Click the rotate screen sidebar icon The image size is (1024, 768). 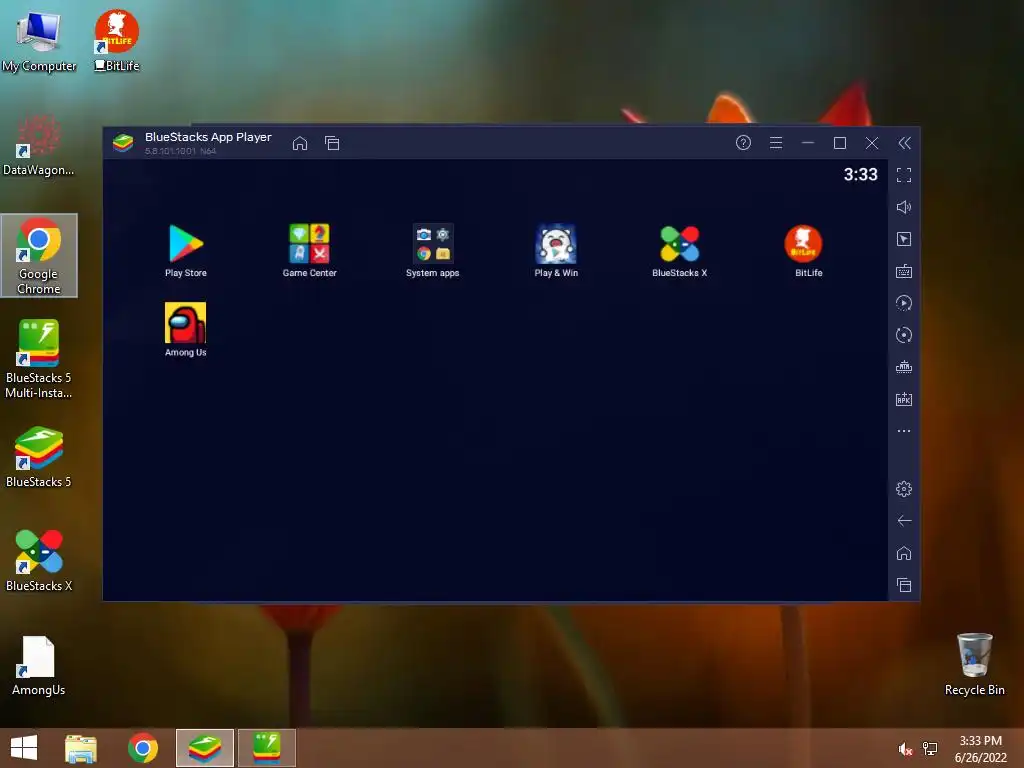(x=904, y=335)
